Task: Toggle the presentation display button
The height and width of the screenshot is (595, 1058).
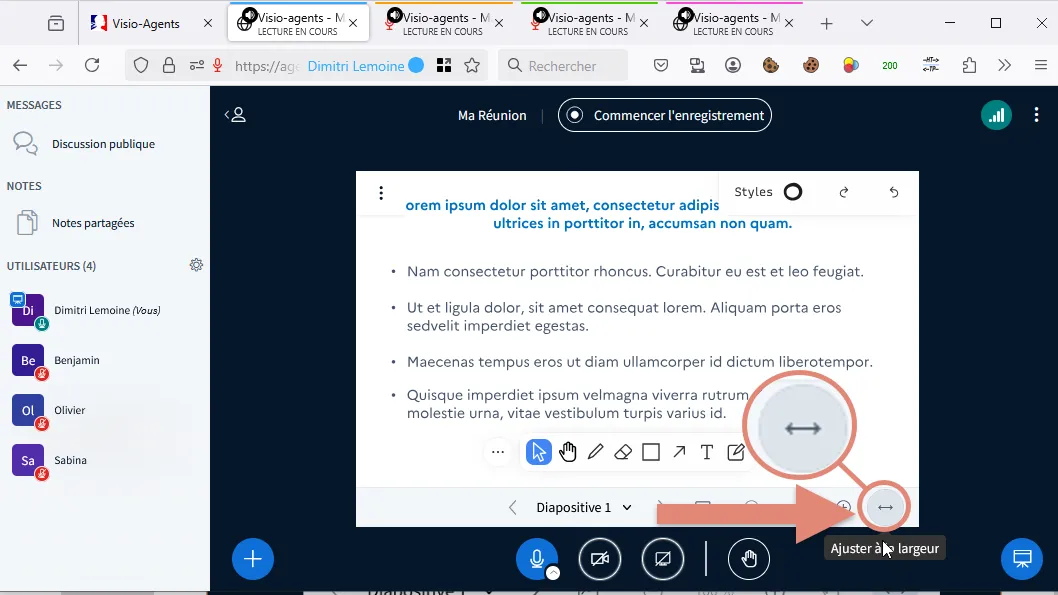Action: coord(1022,559)
